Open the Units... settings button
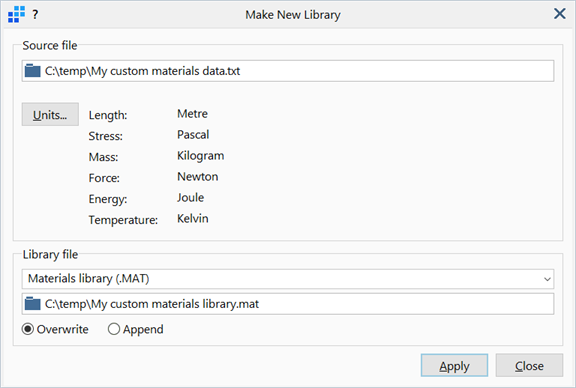 click(x=50, y=114)
